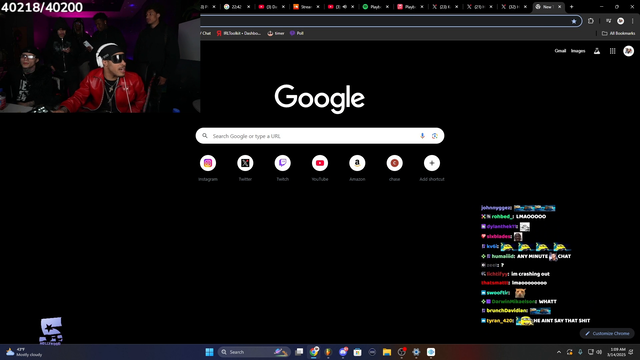Image resolution: width=640 pixels, height=360 pixels.
Task: Open Settings gear from the taskbar
Action: [416, 352]
